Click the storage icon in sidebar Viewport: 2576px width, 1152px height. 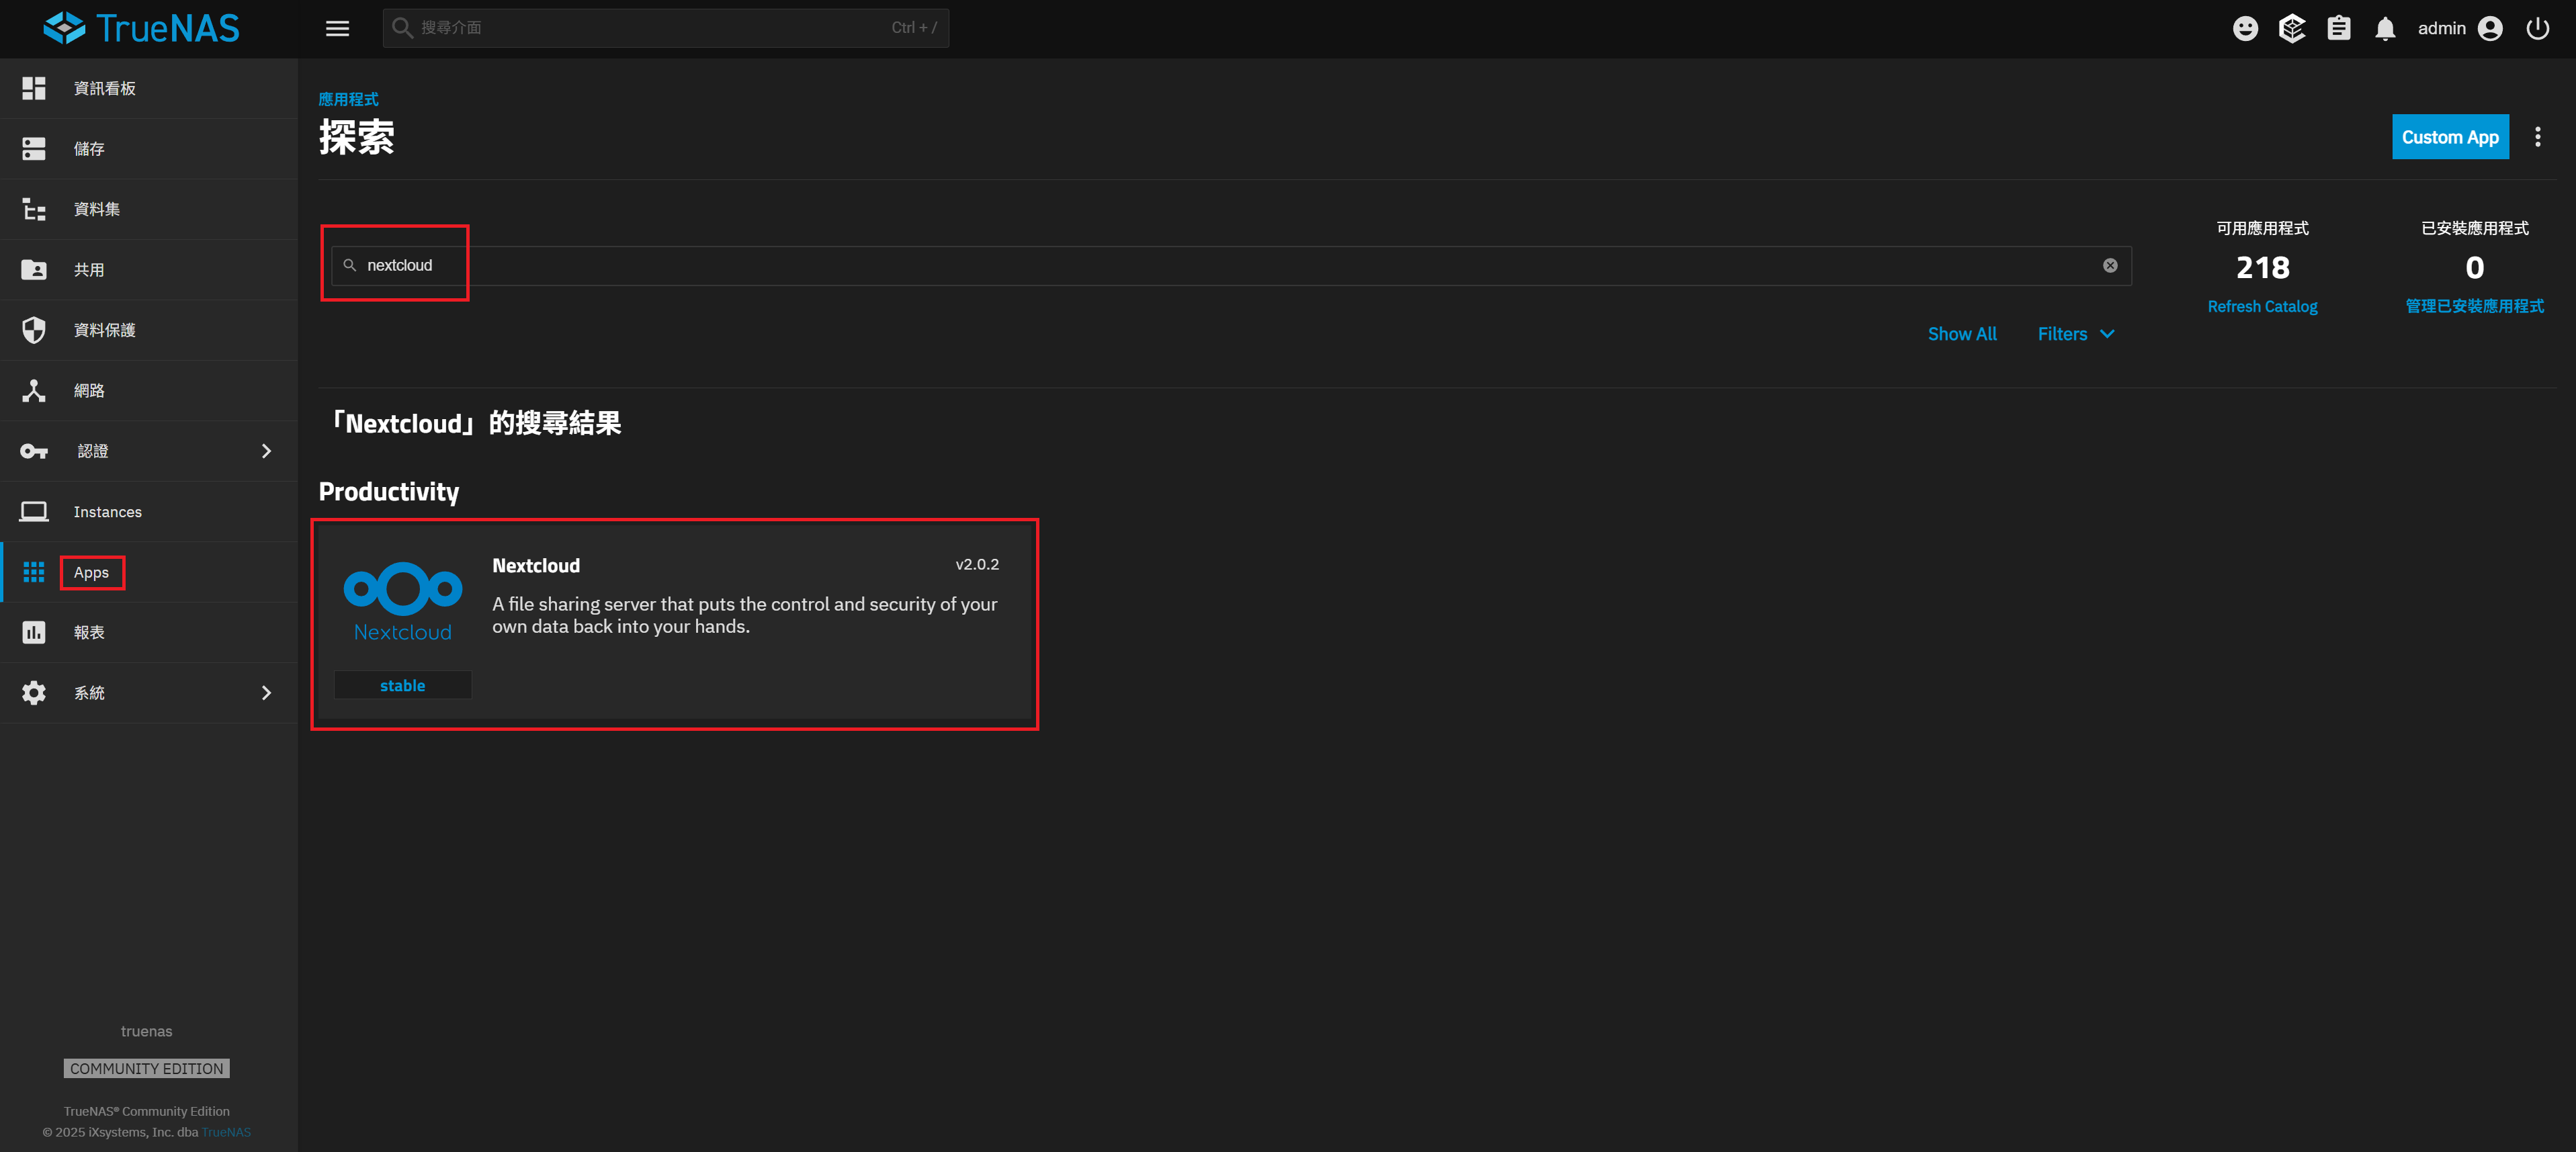coord(34,148)
